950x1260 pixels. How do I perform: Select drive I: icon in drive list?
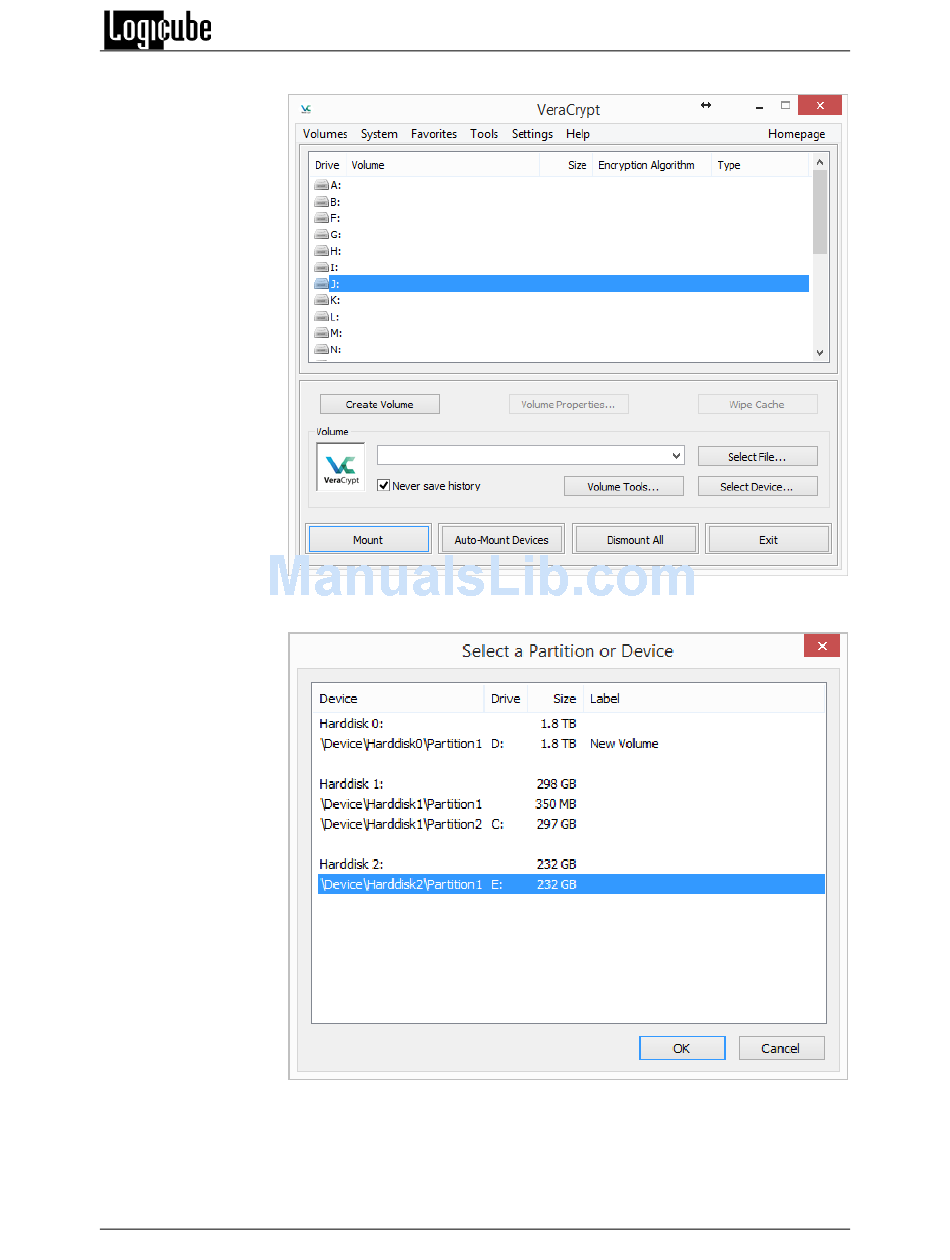[322, 267]
